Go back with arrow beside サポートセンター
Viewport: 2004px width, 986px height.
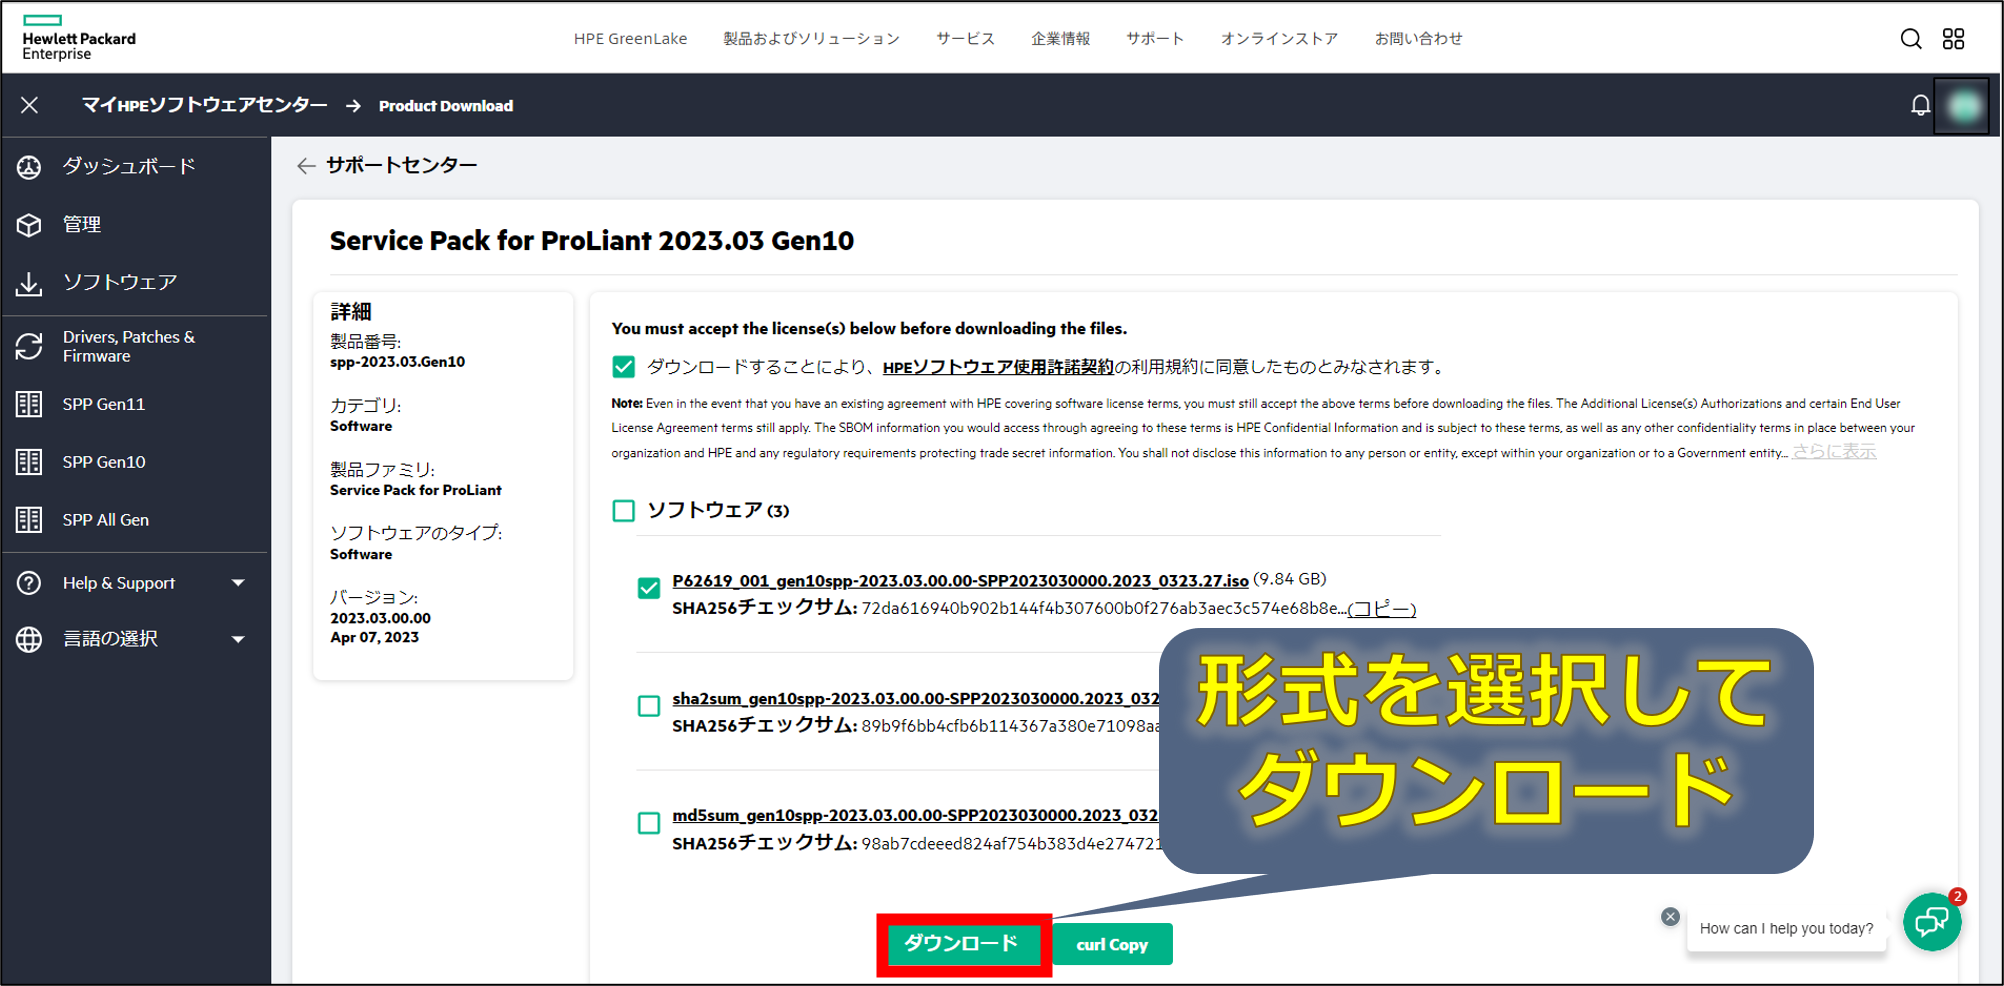(x=306, y=166)
